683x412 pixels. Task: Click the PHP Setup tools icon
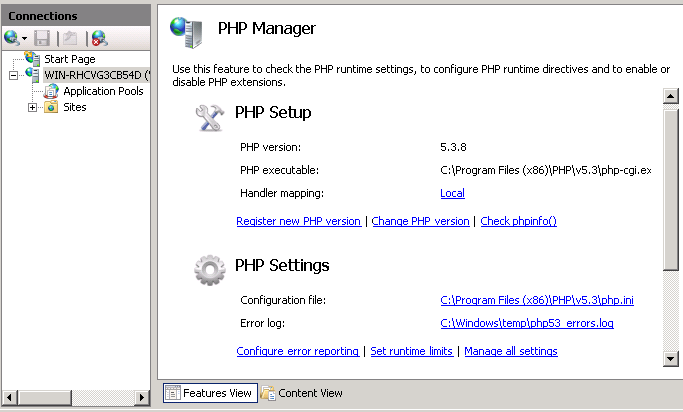tap(210, 118)
